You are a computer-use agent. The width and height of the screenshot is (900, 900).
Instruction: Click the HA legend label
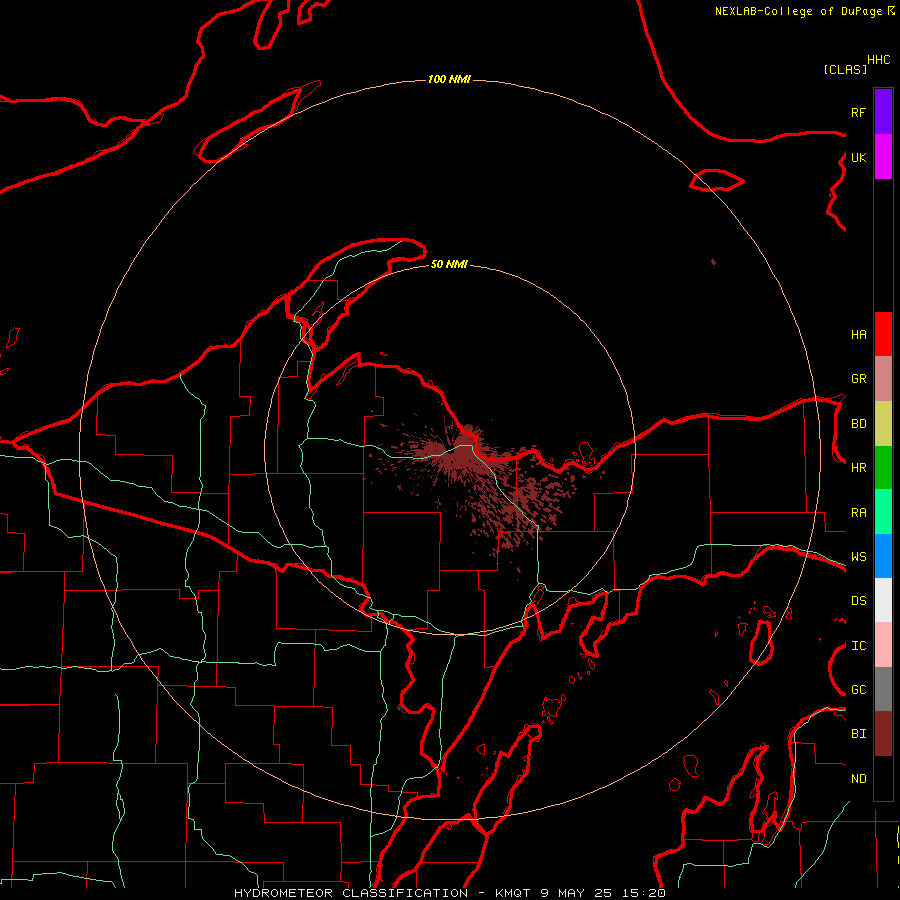click(x=858, y=334)
